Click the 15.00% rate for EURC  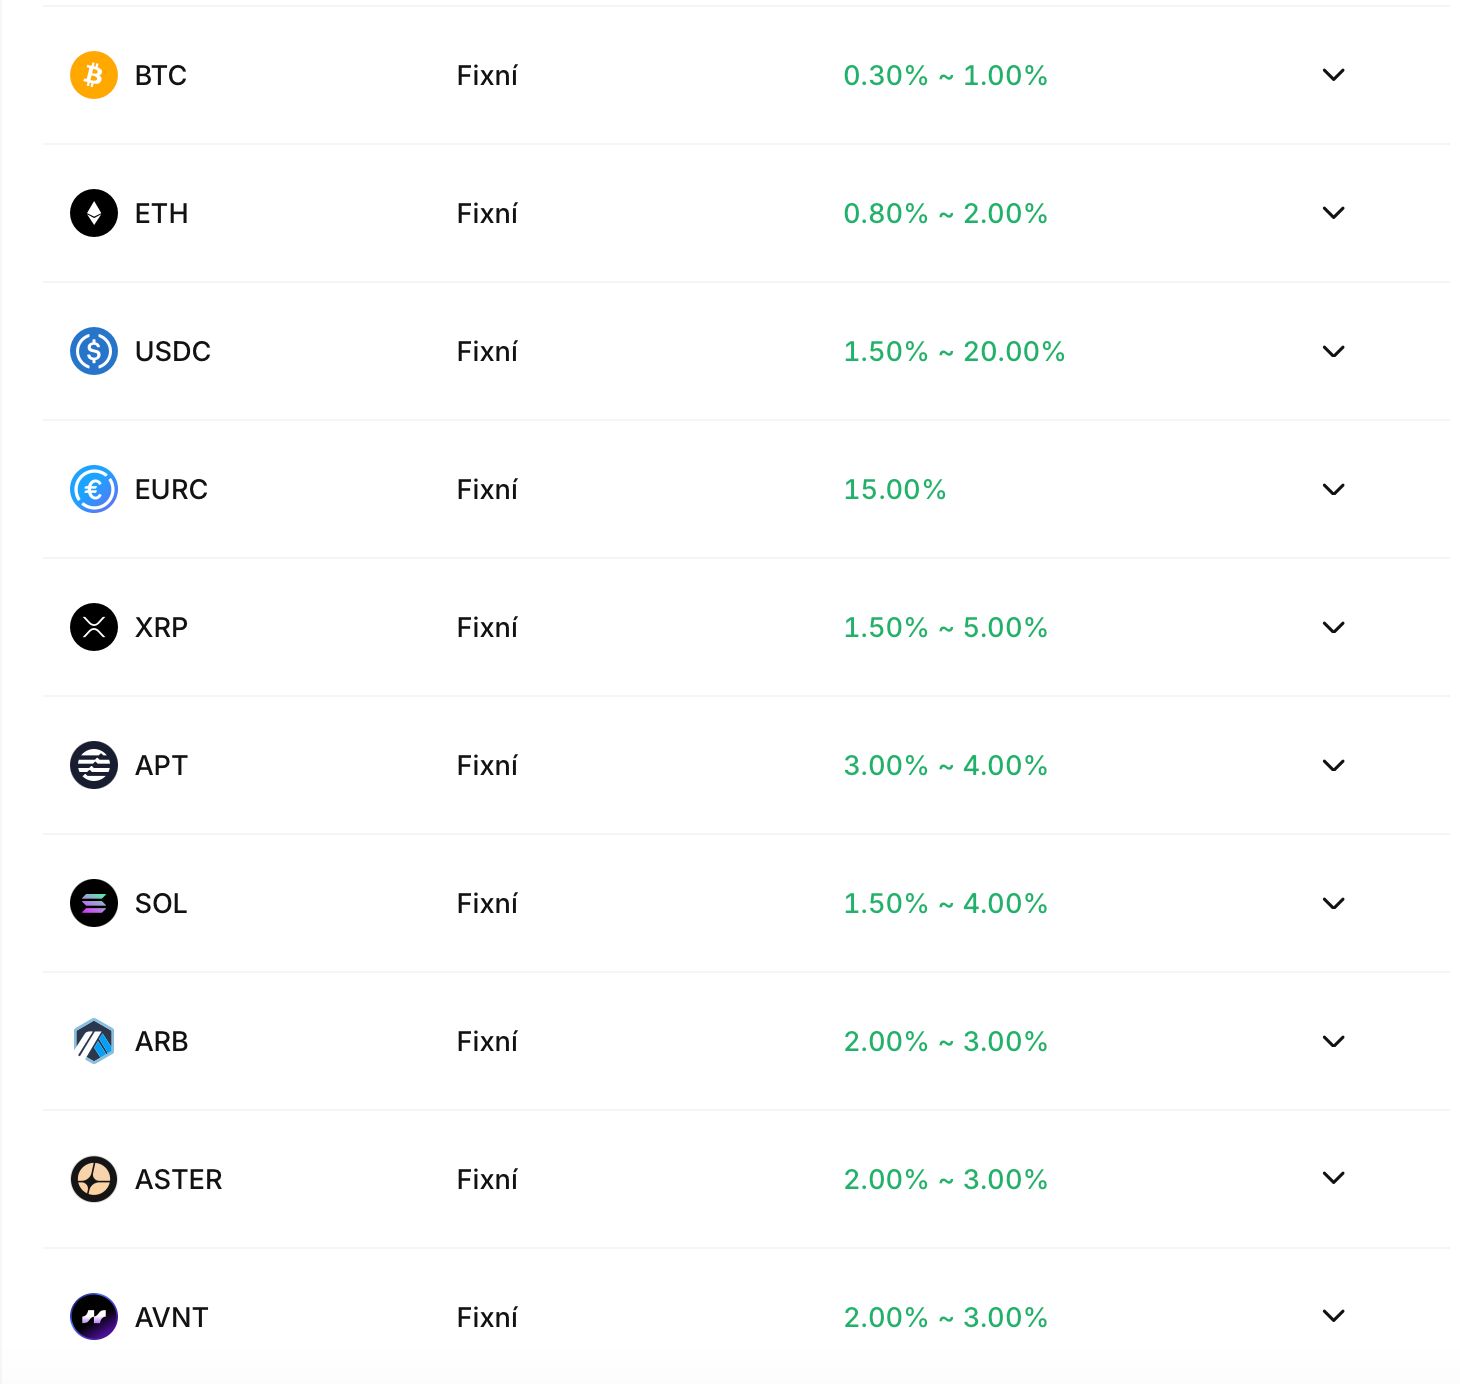895,489
